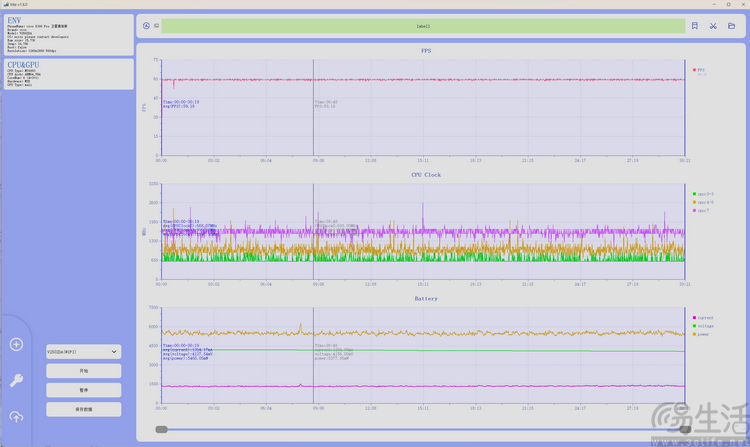Click the circled plus icon in sidebar
The height and width of the screenshot is (447, 750).
(16, 345)
